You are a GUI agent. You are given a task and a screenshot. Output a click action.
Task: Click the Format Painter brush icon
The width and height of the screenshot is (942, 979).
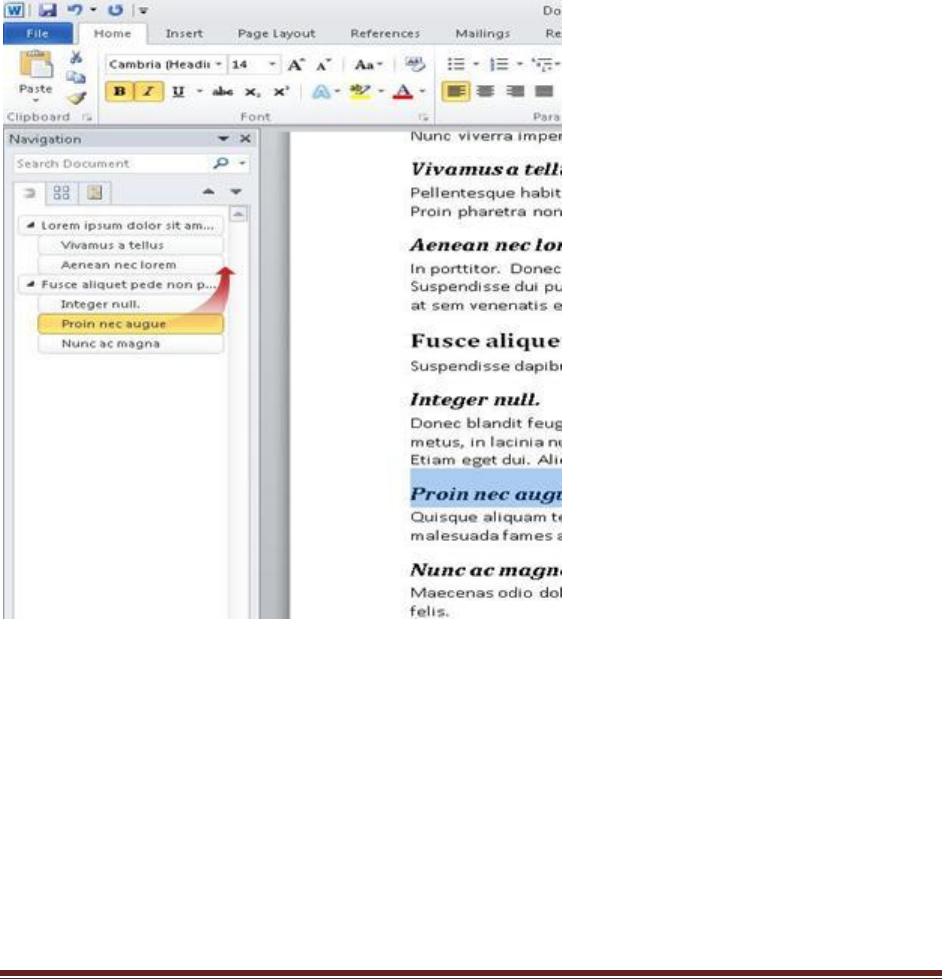76,97
